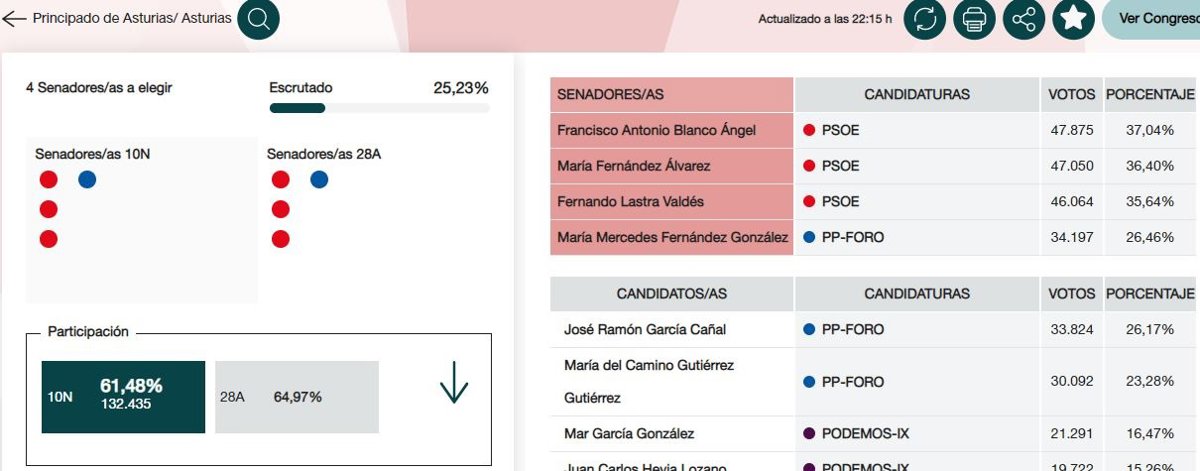1200x471 pixels.
Task: Click the participation down arrow icon
Action: click(x=454, y=383)
